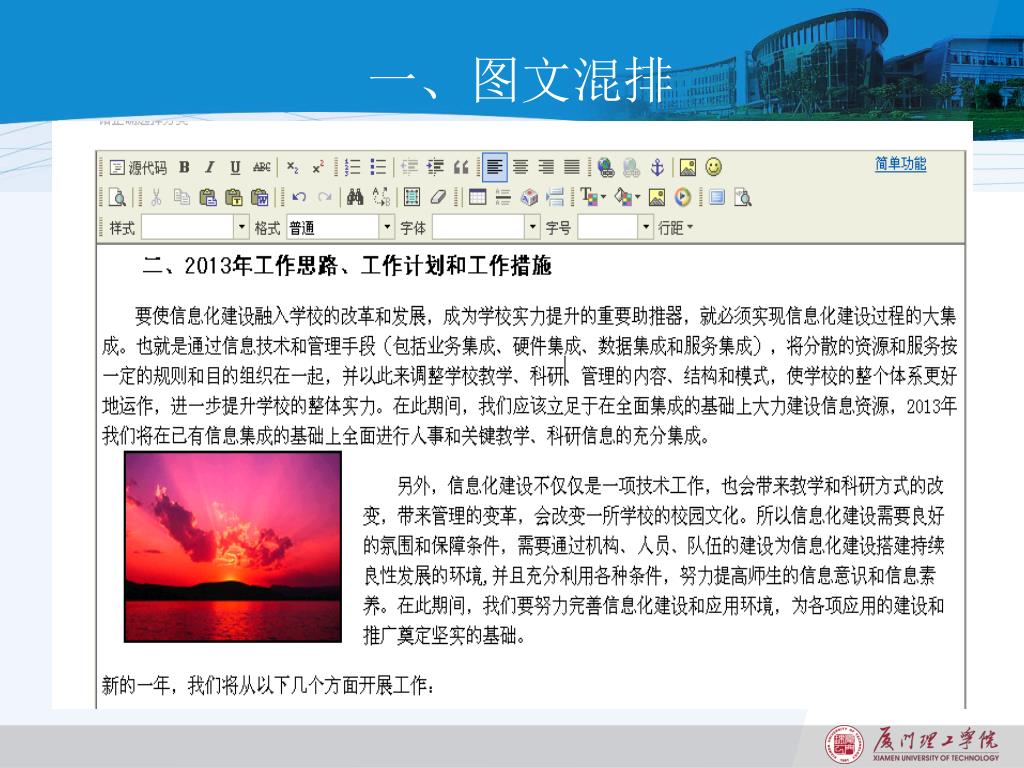The width and height of the screenshot is (1024, 768).
Task: Align text left
Action: coord(494,167)
